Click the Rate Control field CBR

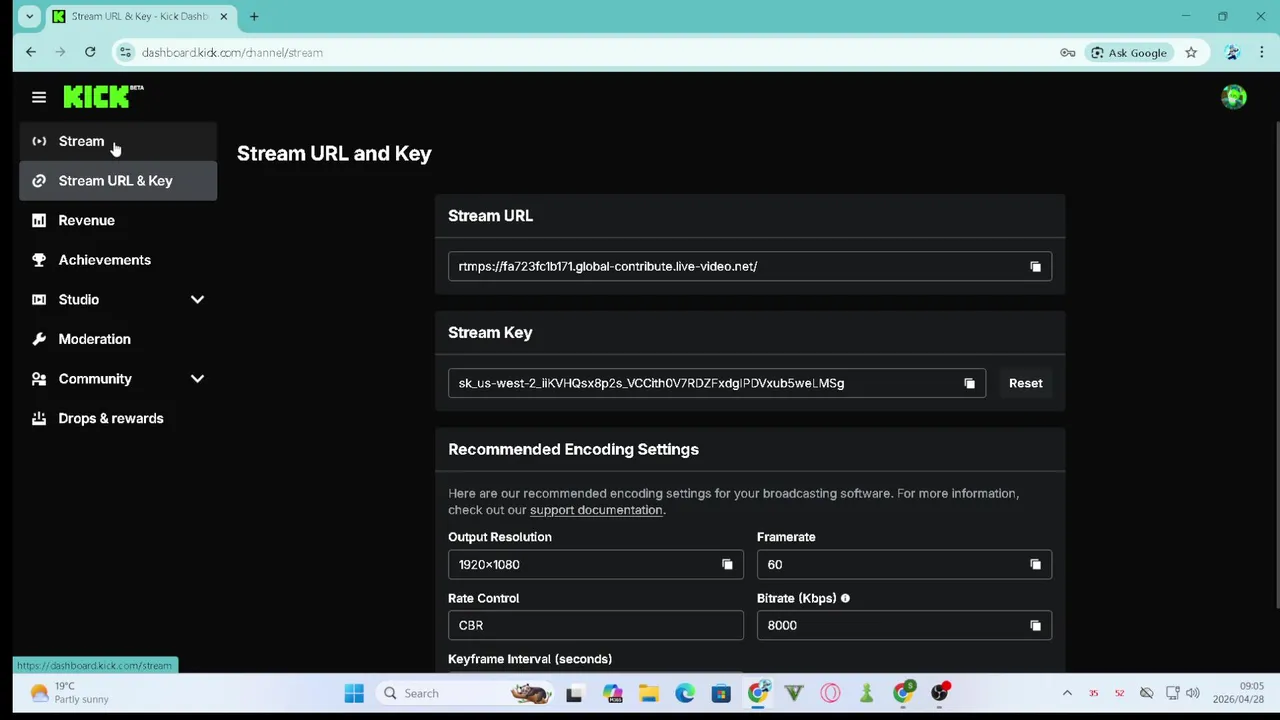coord(596,626)
